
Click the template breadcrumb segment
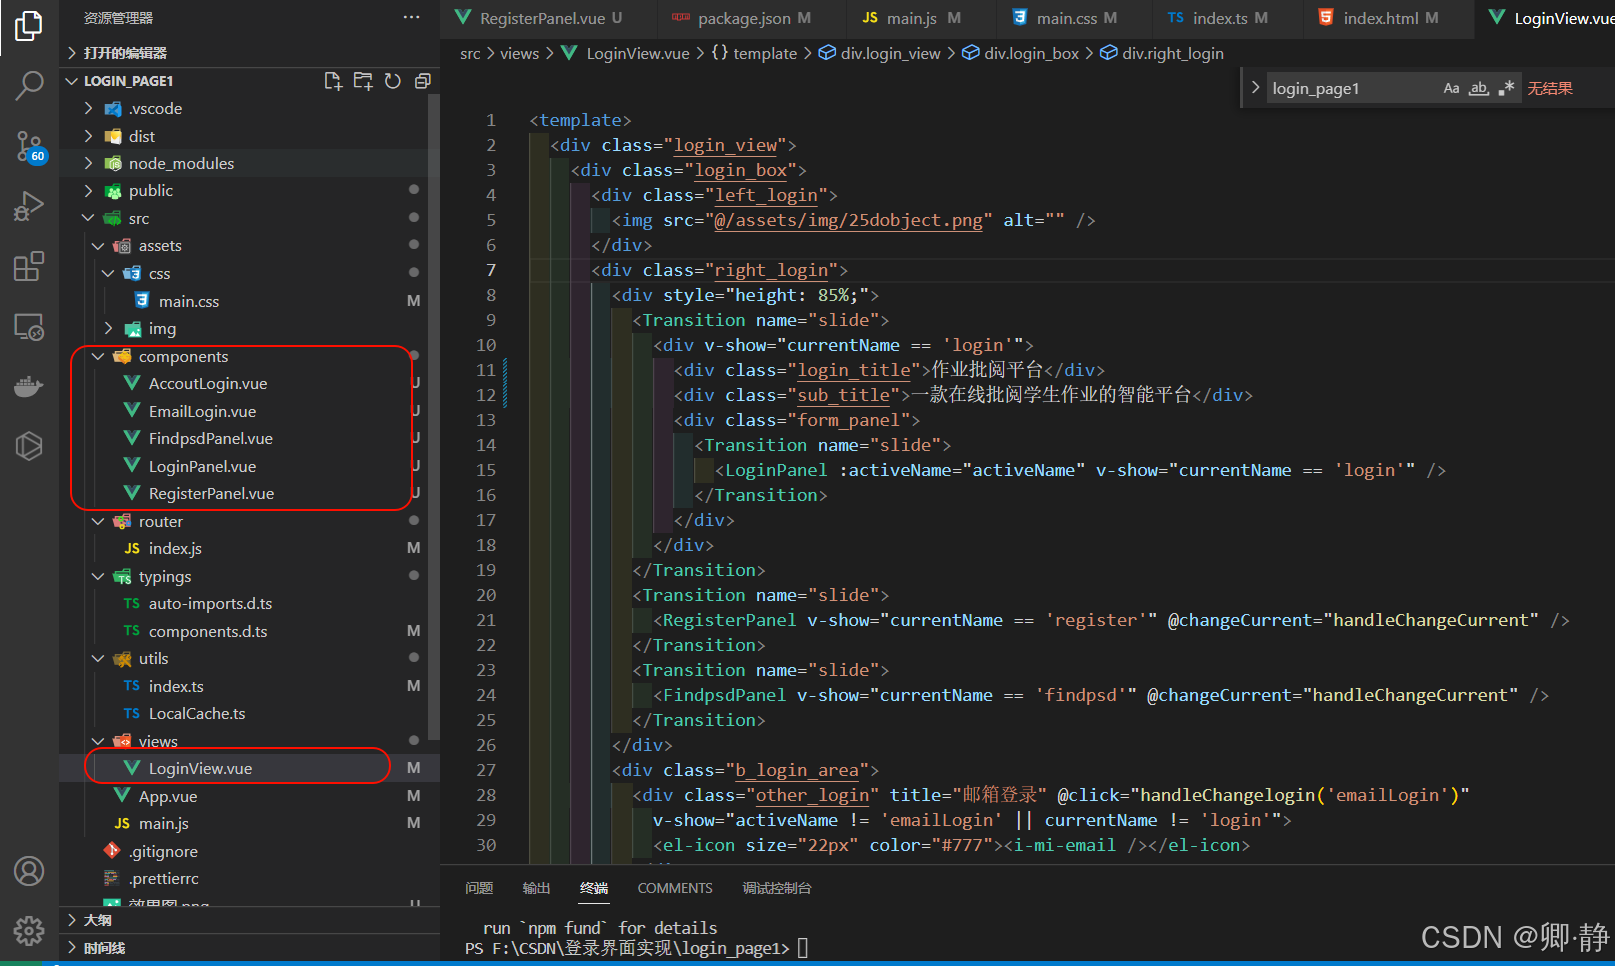765,53
